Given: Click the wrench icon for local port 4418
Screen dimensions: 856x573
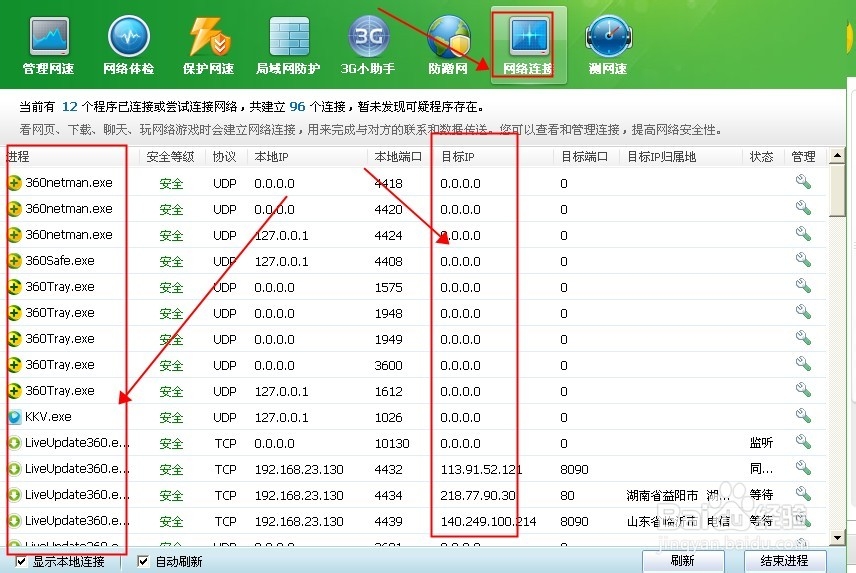Looking at the screenshot, I should [x=803, y=182].
